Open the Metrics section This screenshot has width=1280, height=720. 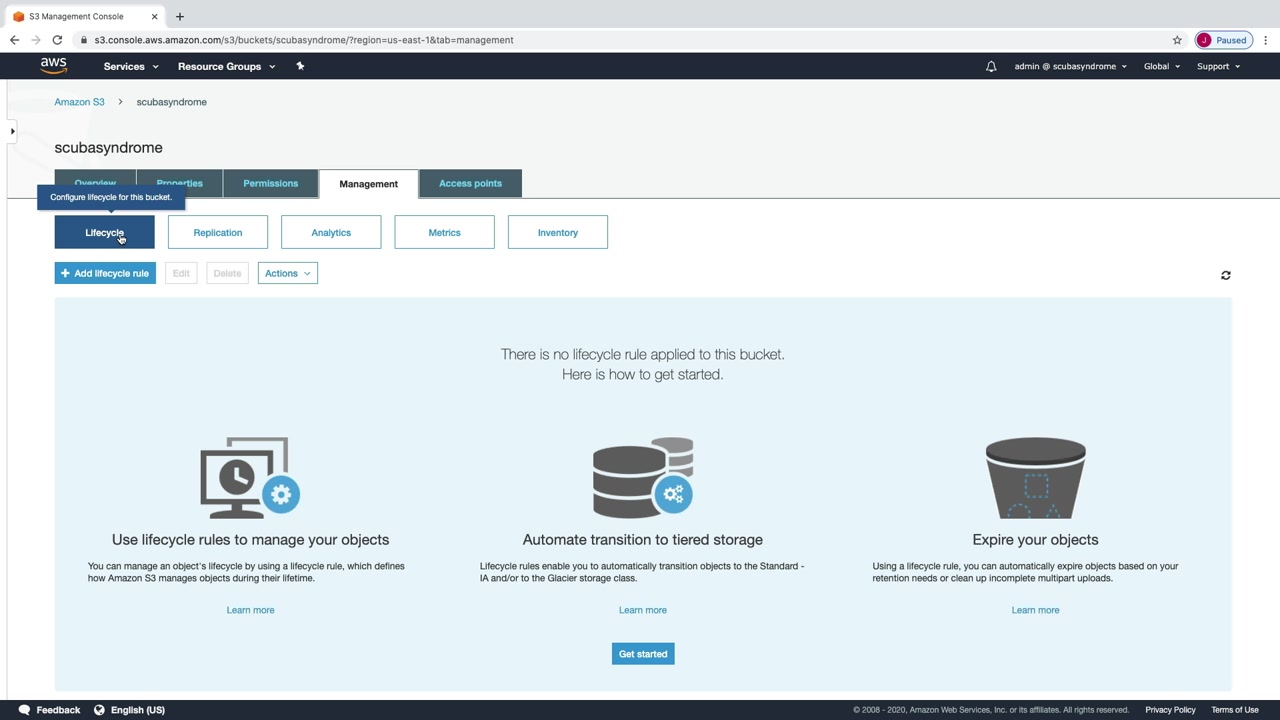tap(444, 233)
